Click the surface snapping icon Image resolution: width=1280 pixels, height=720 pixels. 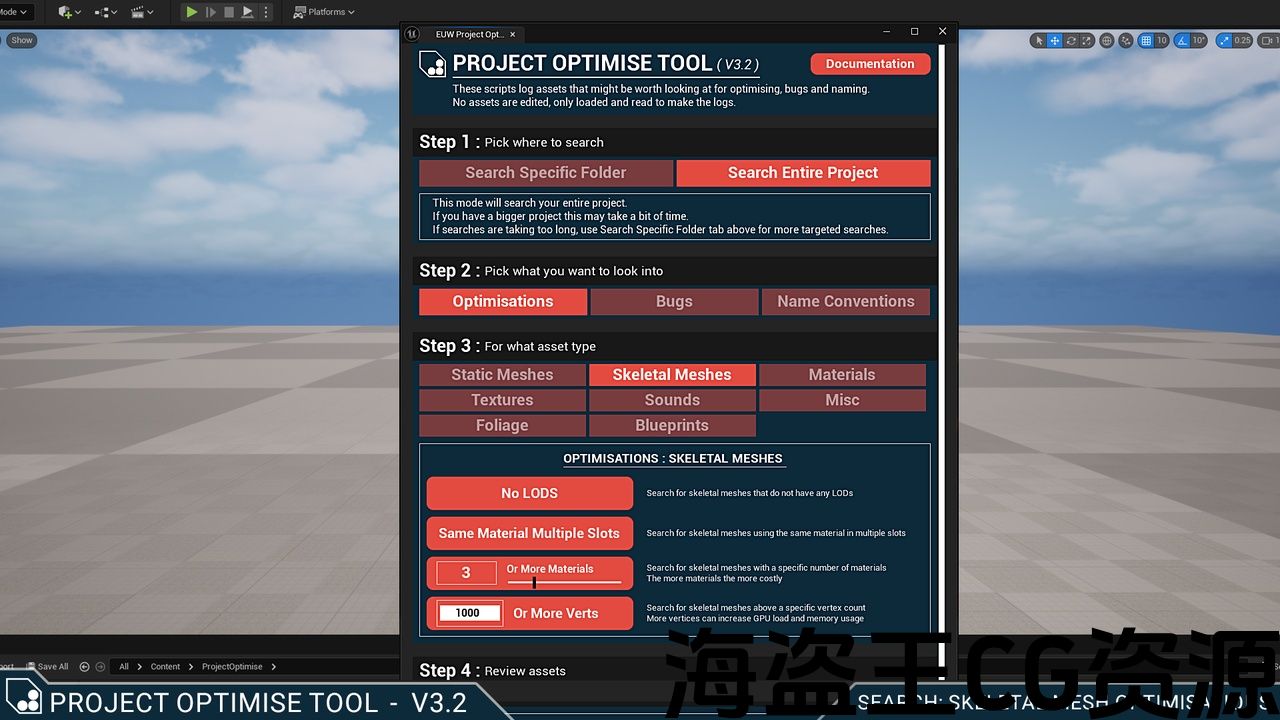click(1126, 41)
